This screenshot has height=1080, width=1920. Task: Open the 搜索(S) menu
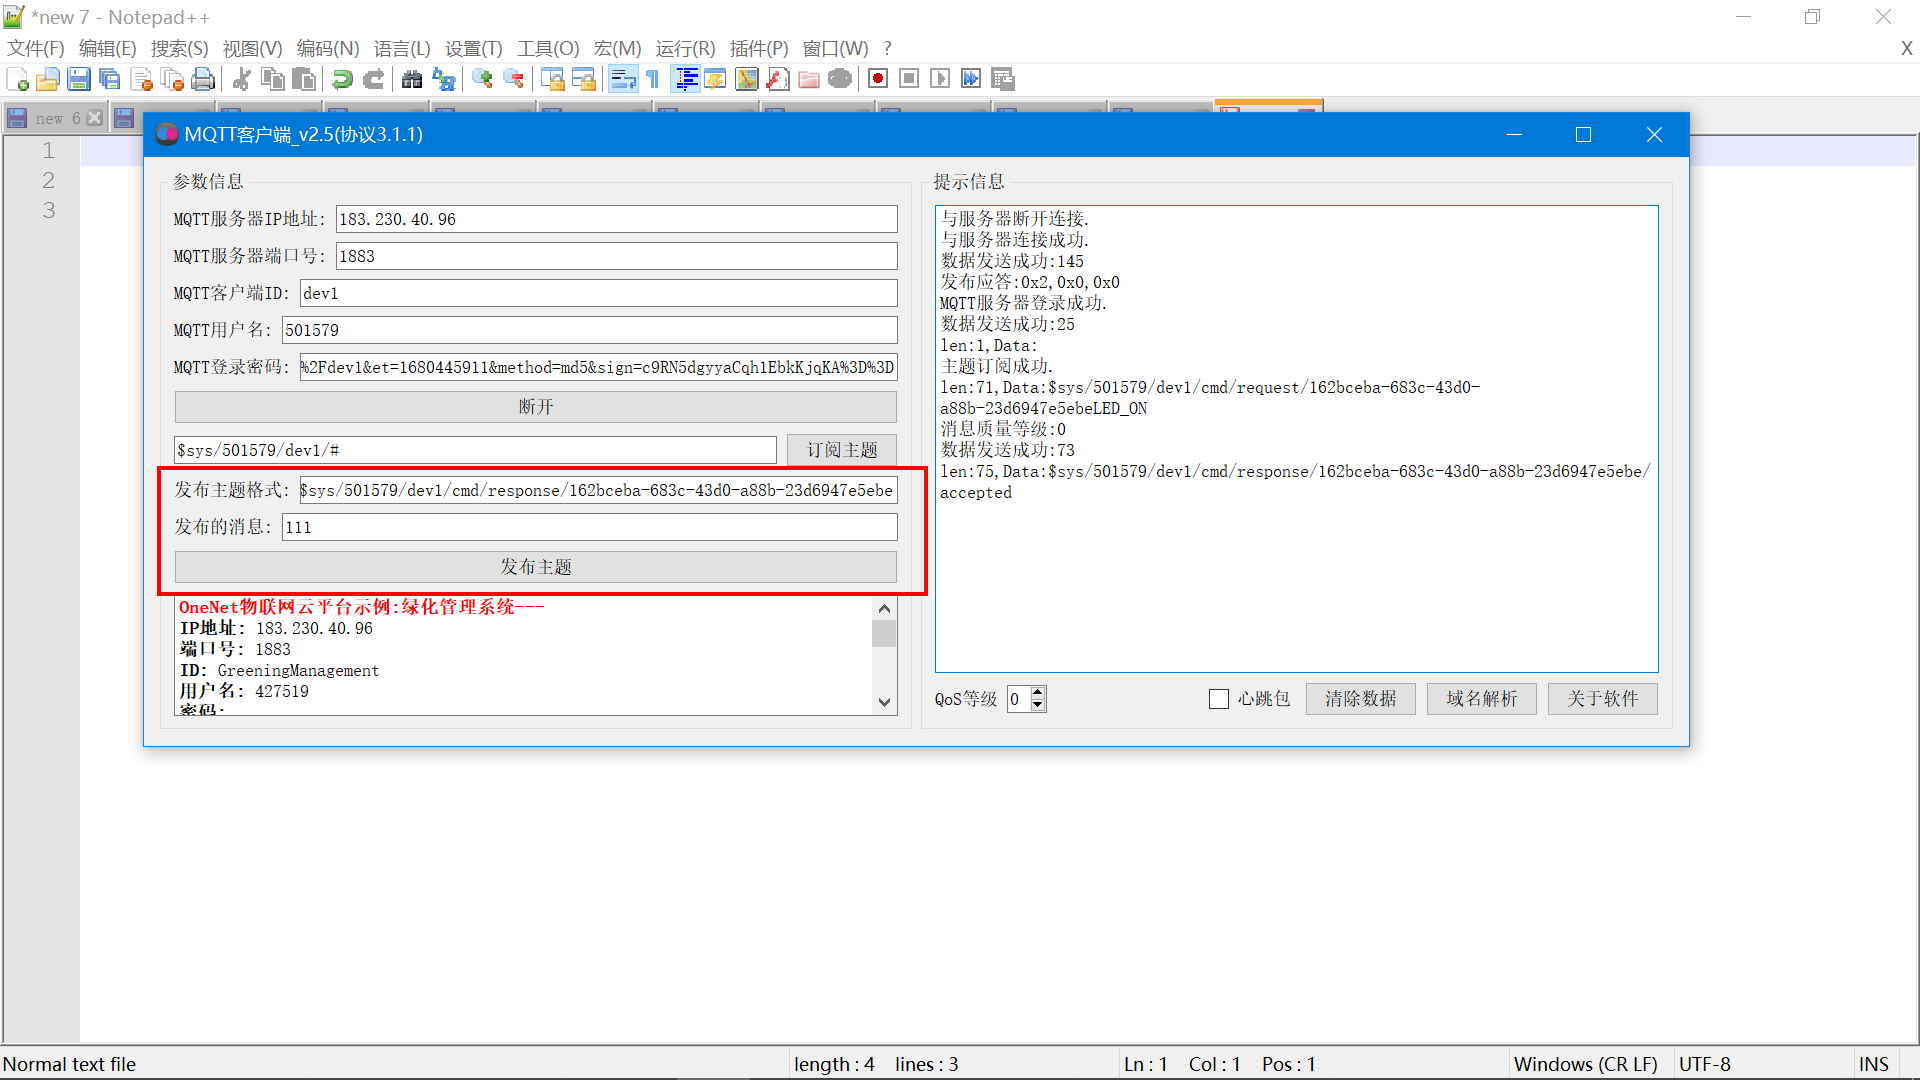click(x=179, y=48)
